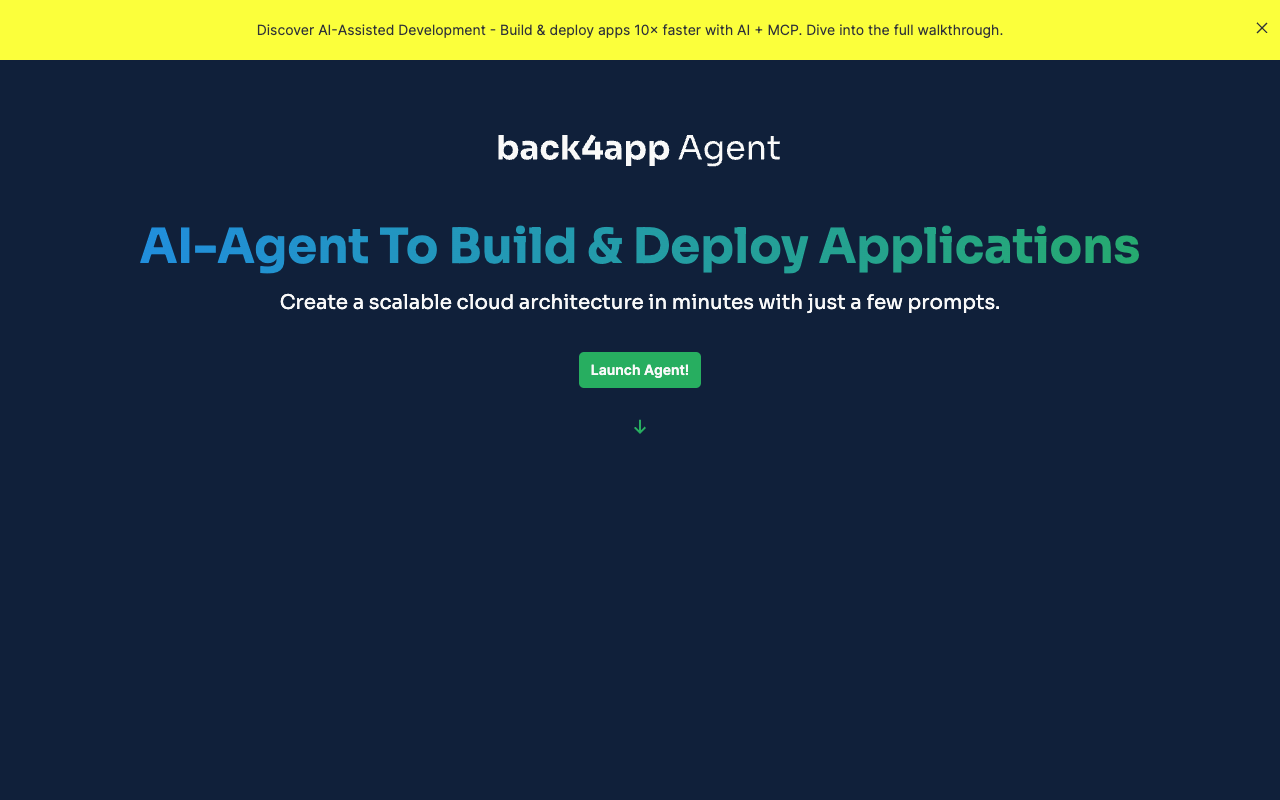Click the Launch Agent! button
The width and height of the screenshot is (1280, 800).
pos(640,370)
